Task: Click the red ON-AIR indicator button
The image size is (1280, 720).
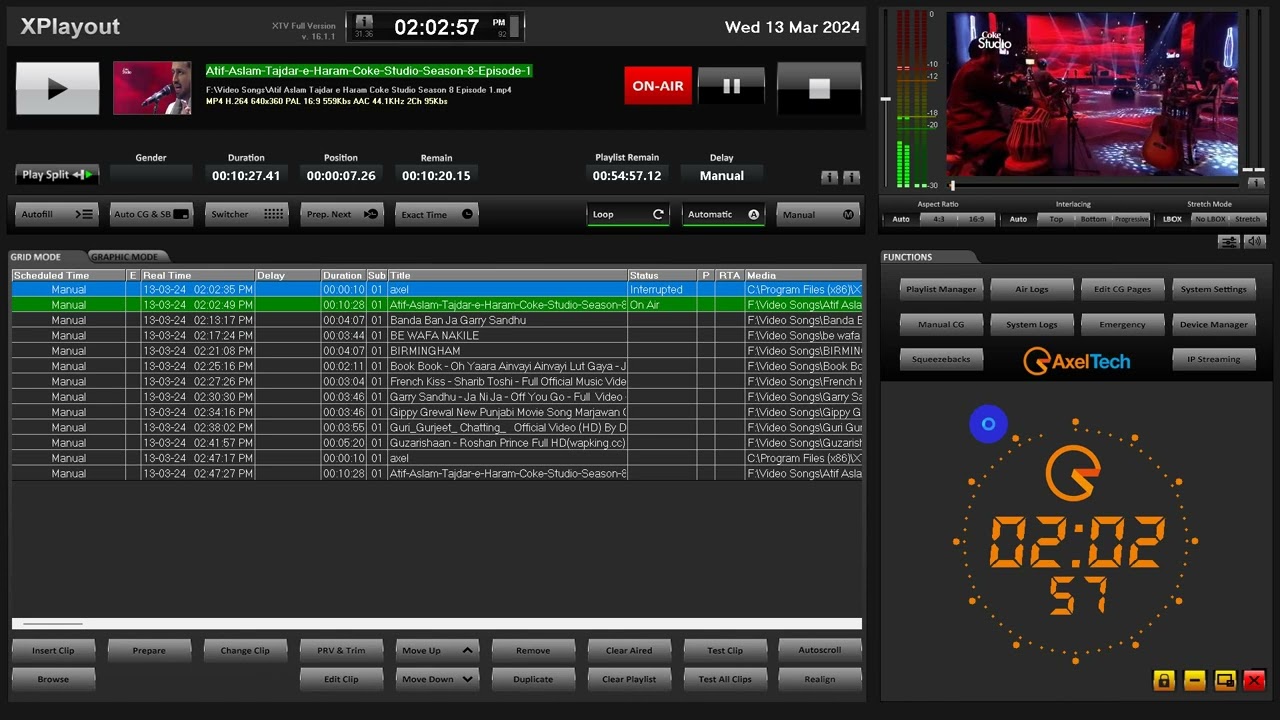Action: (657, 86)
